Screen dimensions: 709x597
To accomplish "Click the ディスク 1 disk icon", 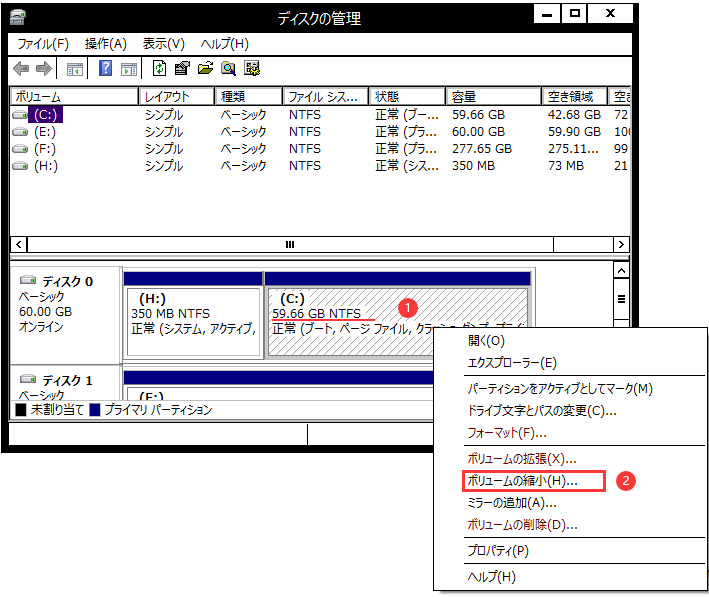I will pos(28,379).
